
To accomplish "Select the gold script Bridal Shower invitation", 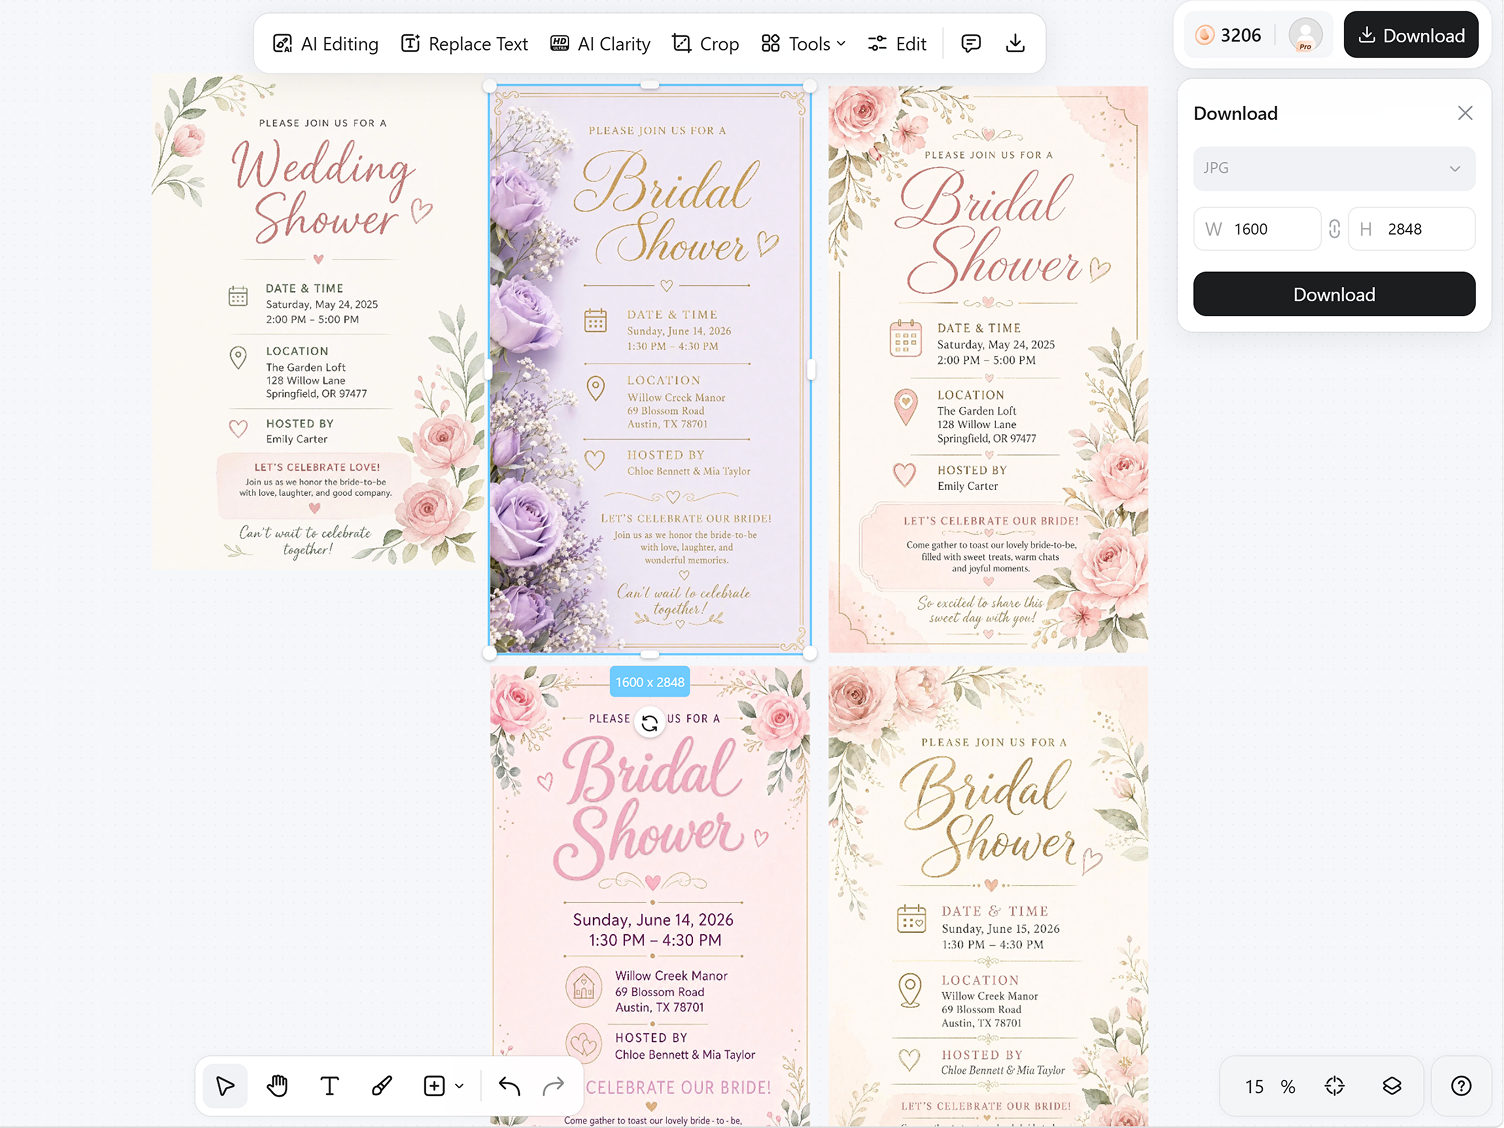I will 988,897.
